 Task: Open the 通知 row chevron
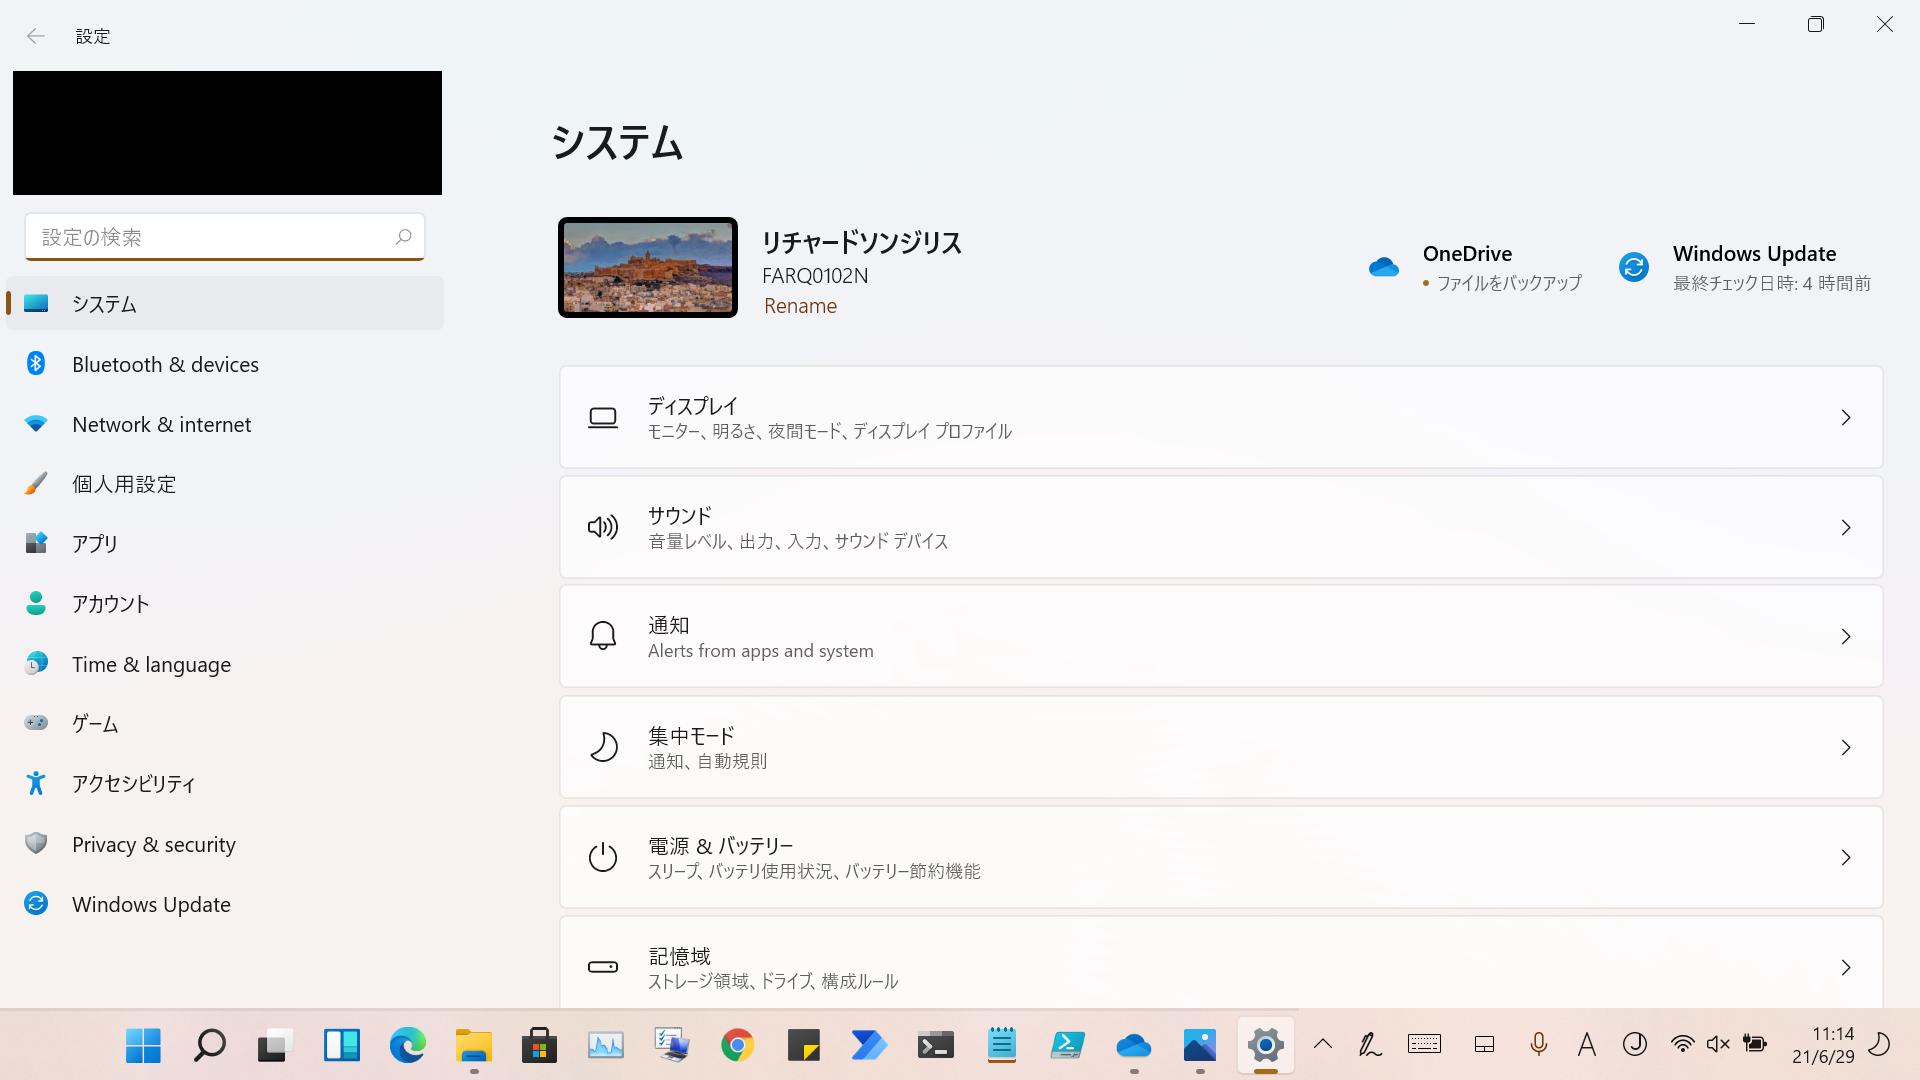[1845, 637]
